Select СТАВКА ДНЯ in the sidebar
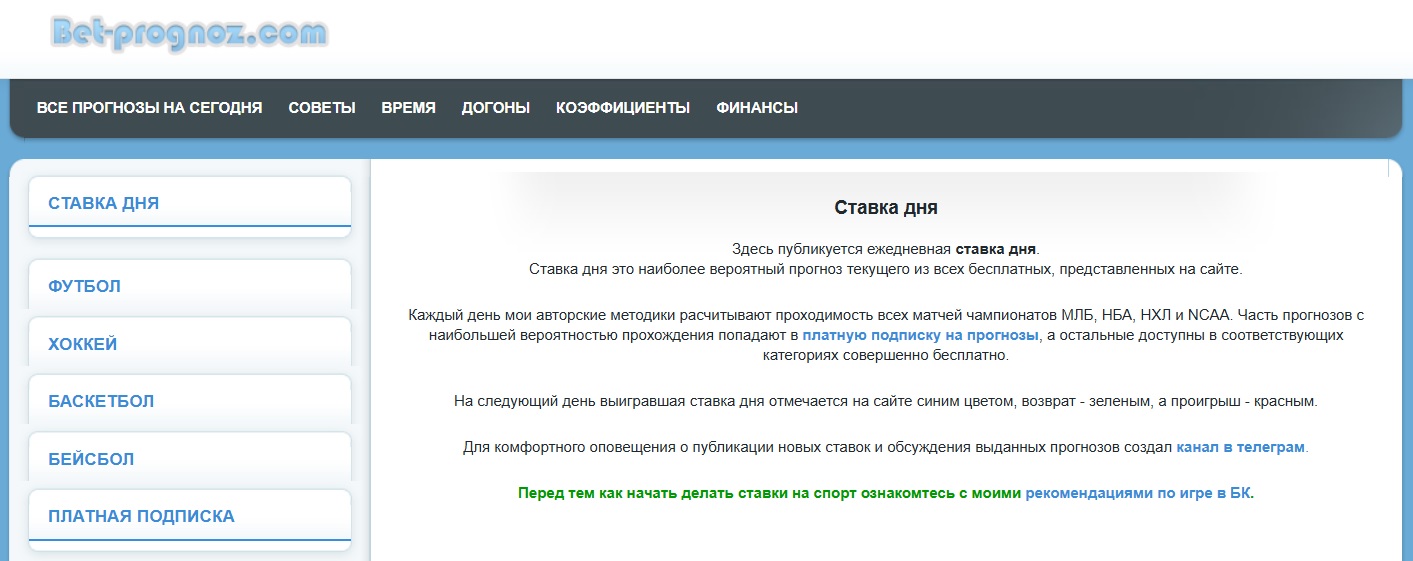 [x=104, y=203]
